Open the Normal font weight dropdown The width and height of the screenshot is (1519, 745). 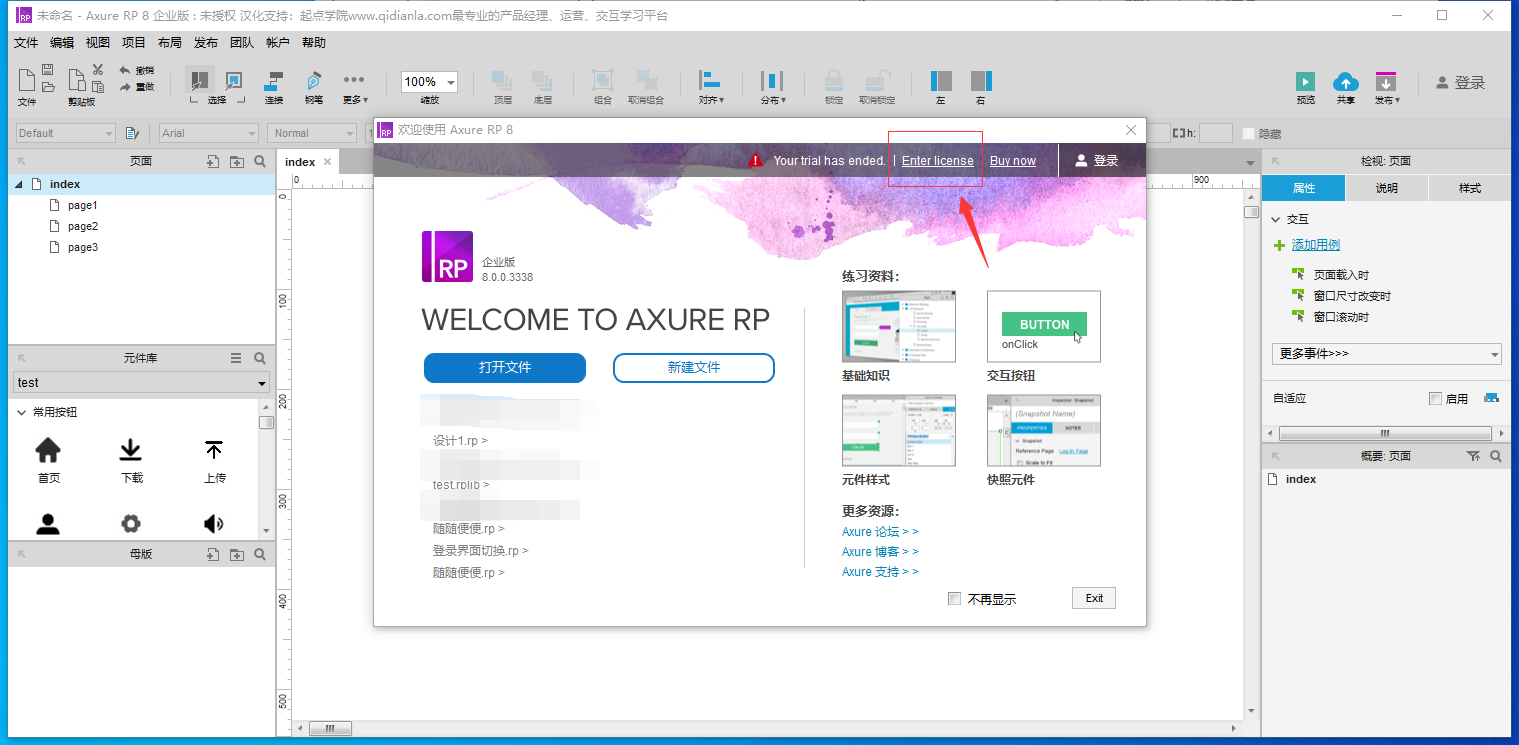312,133
